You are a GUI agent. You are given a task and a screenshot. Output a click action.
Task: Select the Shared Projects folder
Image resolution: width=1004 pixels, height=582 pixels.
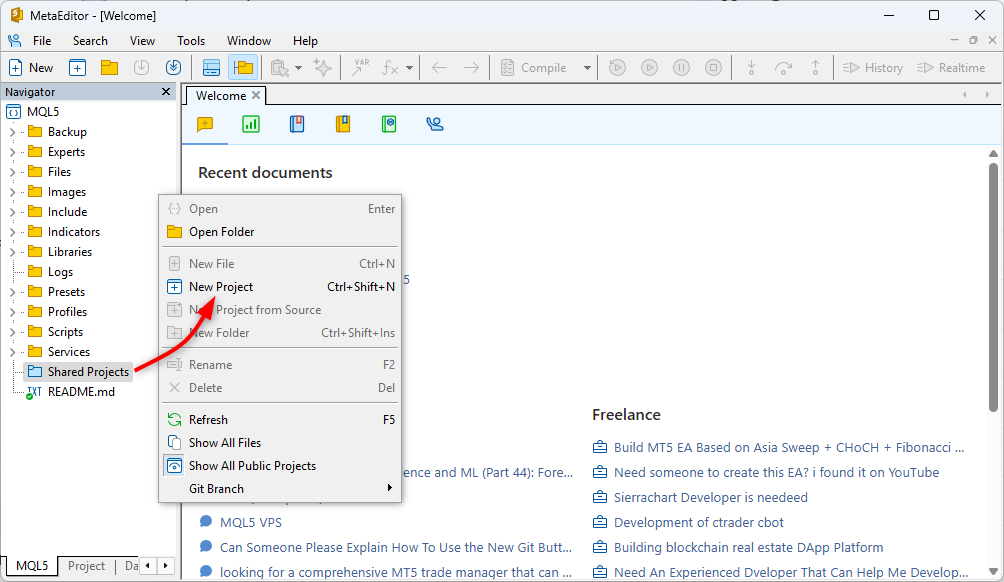79,372
